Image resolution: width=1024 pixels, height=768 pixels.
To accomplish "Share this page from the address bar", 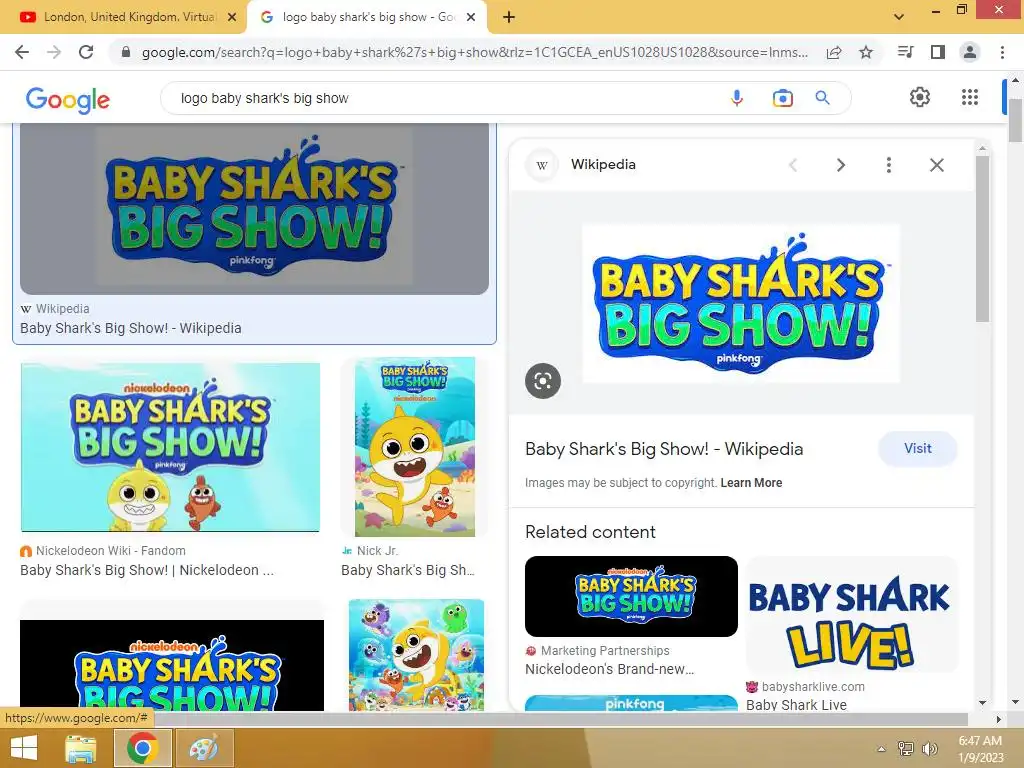I will (834, 52).
